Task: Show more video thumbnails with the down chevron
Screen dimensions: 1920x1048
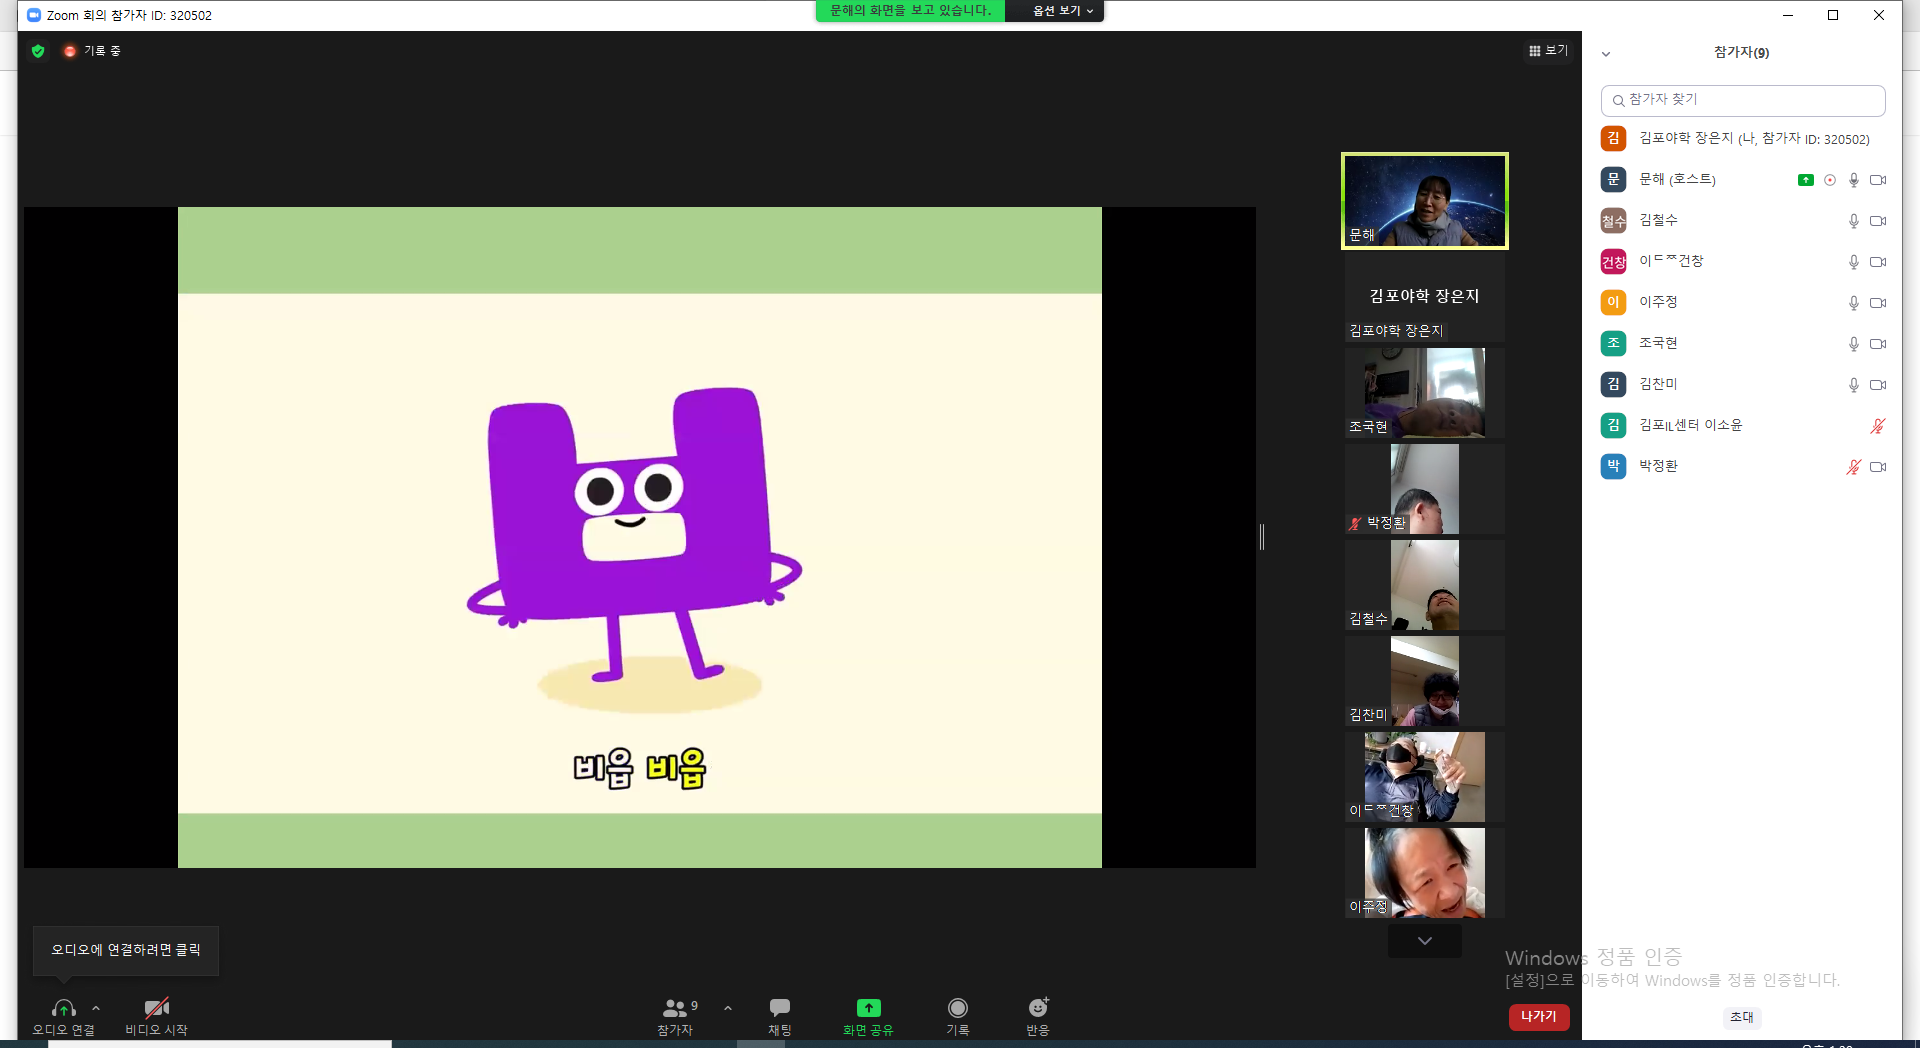Action: pyautogui.click(x=1425, y=941)
